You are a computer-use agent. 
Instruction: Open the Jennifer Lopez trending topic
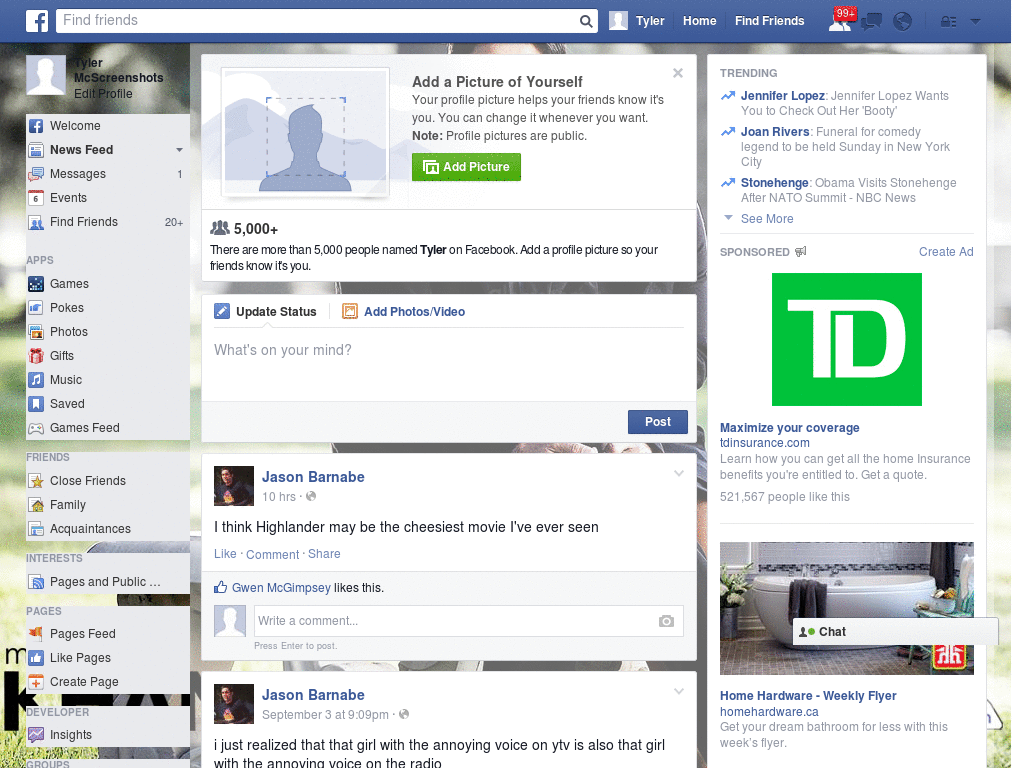[782, 96]
